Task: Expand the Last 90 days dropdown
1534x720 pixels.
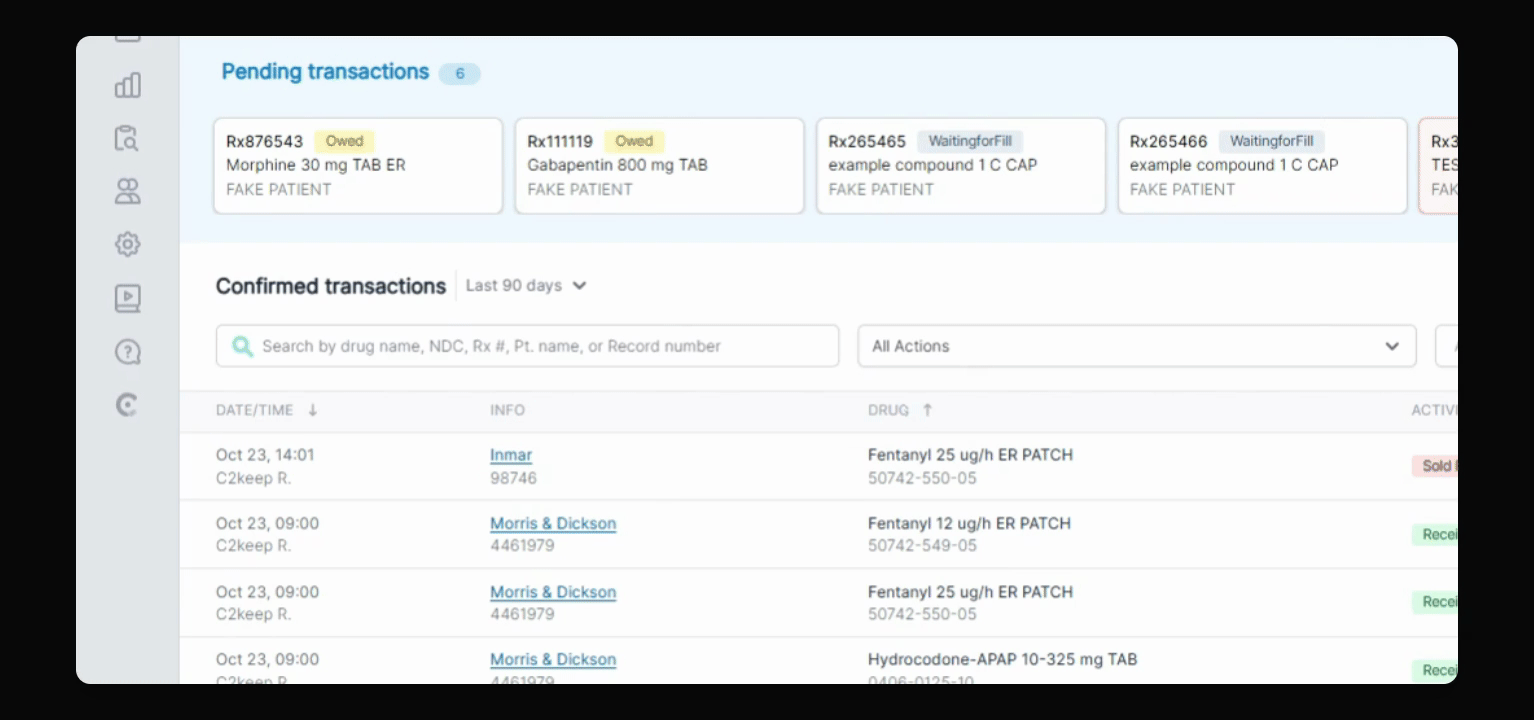Action: point(526,286)
